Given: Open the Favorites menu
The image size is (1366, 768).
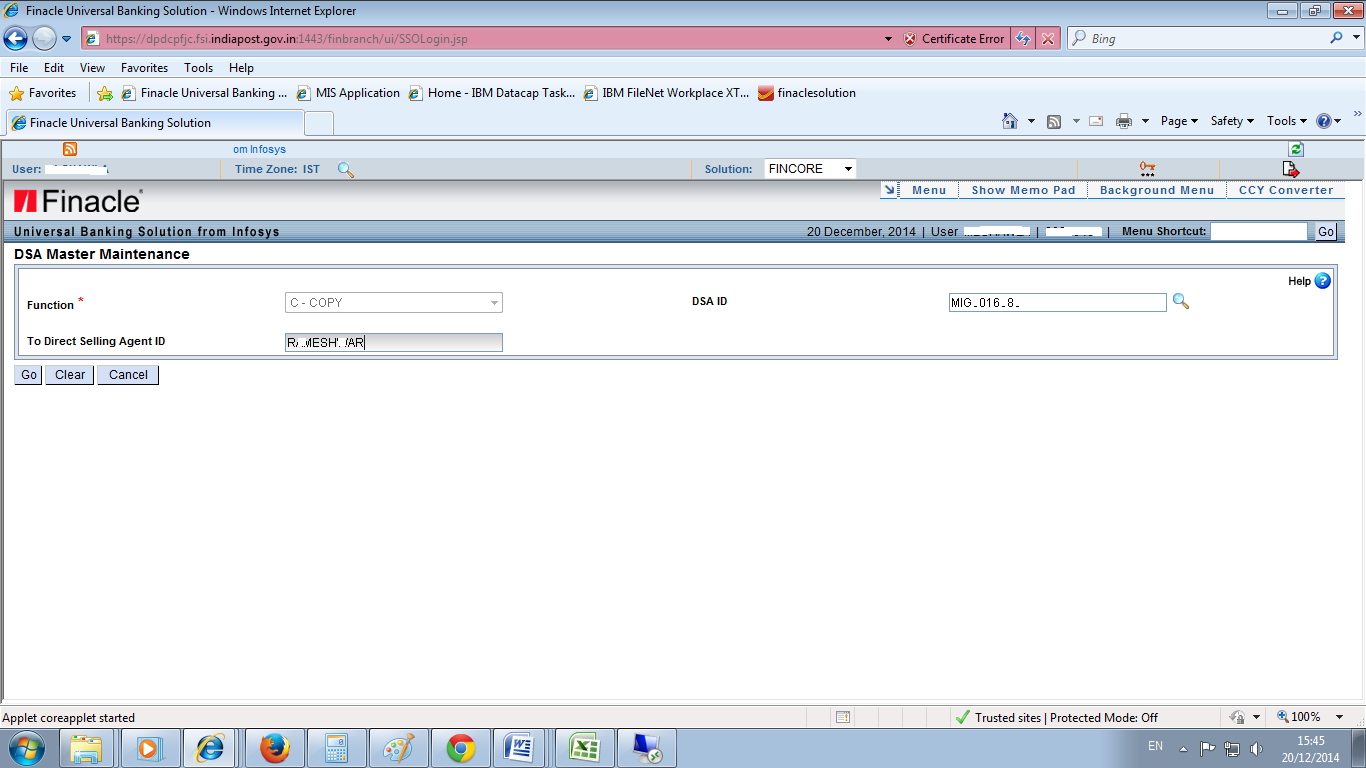Looking at the screenshot, I should click(x=143, y=67).
